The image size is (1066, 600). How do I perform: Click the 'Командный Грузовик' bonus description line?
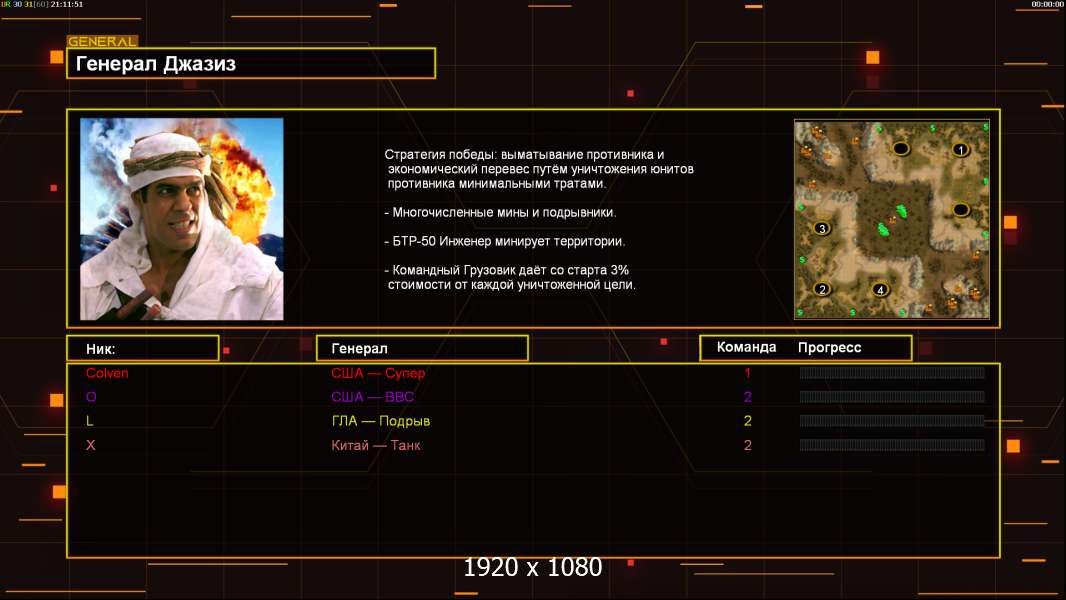(511, 277)
